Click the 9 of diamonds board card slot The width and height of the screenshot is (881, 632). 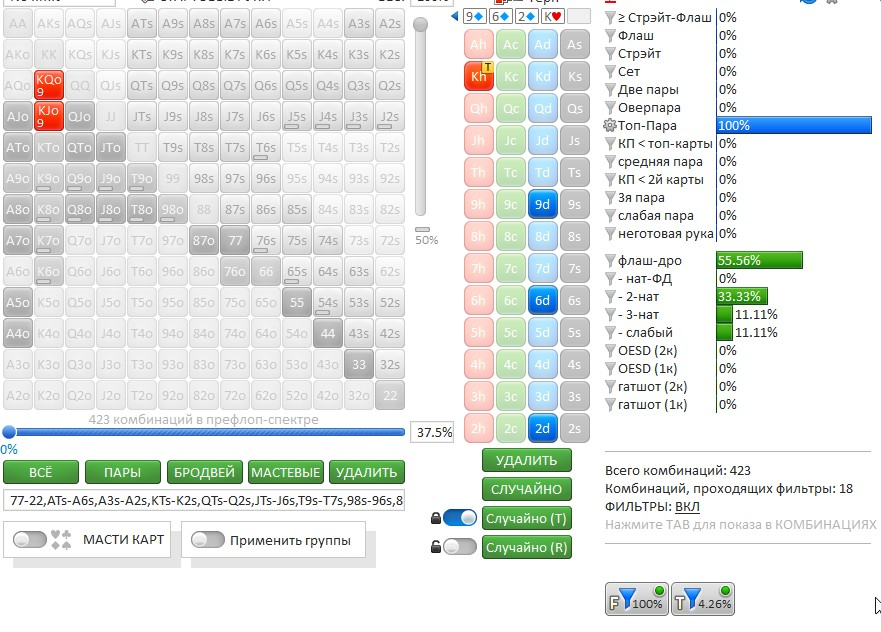tap(475, 17)
